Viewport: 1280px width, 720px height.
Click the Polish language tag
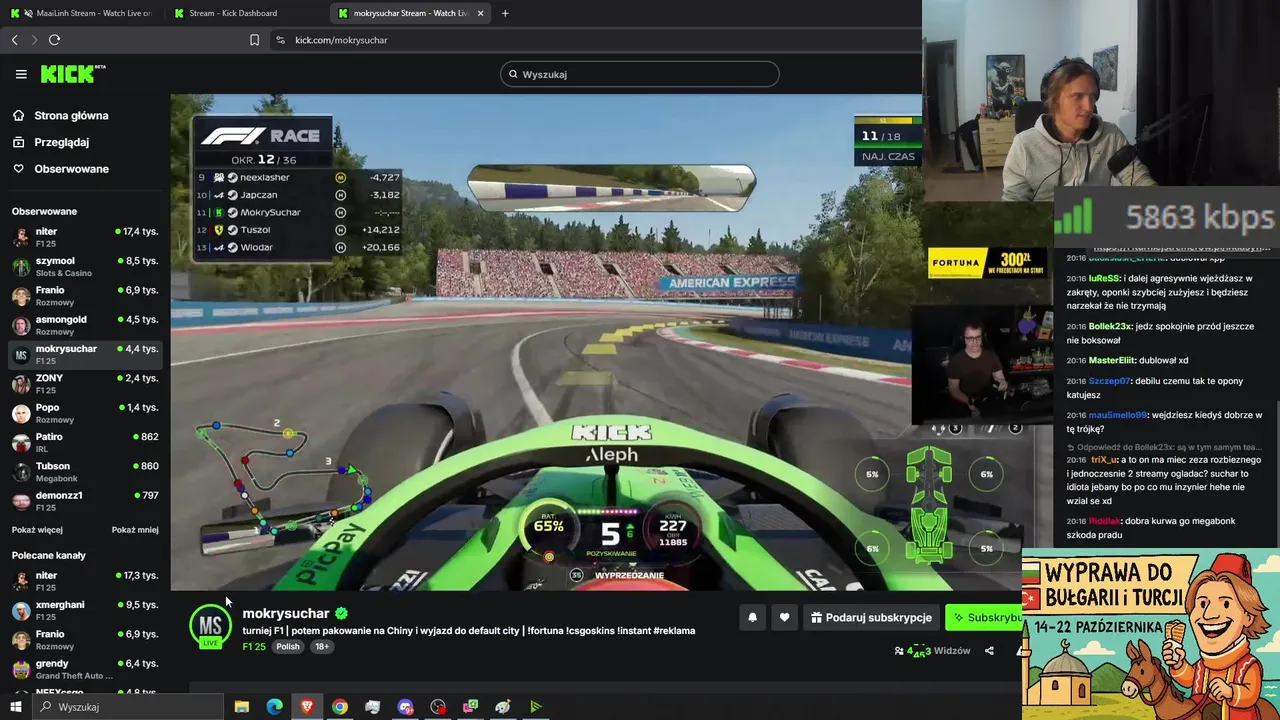pyautogui.click(x=288, y=646)
